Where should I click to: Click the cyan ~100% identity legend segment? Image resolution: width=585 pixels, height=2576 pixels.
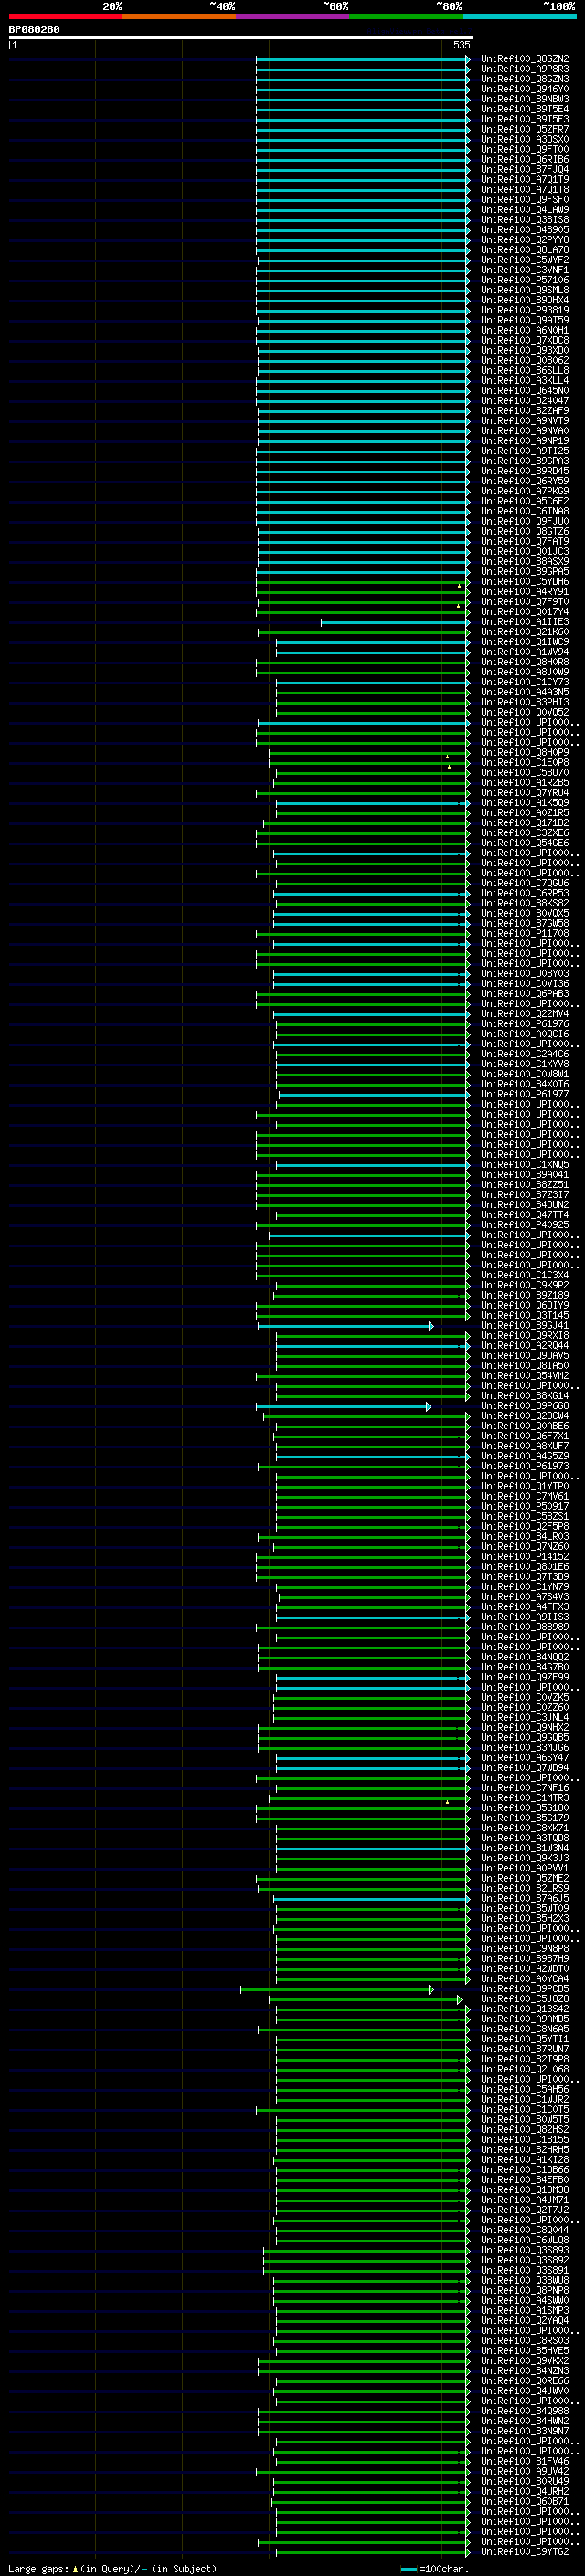tap(519, 16)
